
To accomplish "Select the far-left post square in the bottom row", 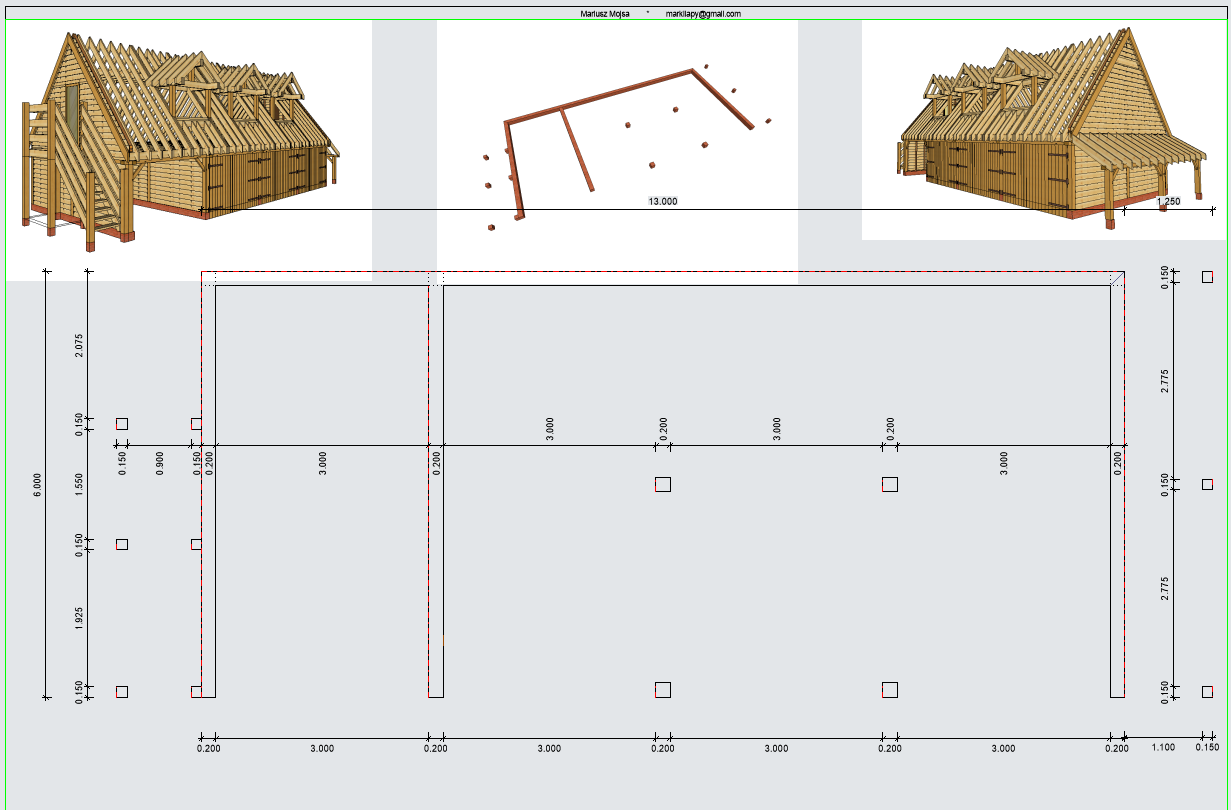I will click(122, 692).
